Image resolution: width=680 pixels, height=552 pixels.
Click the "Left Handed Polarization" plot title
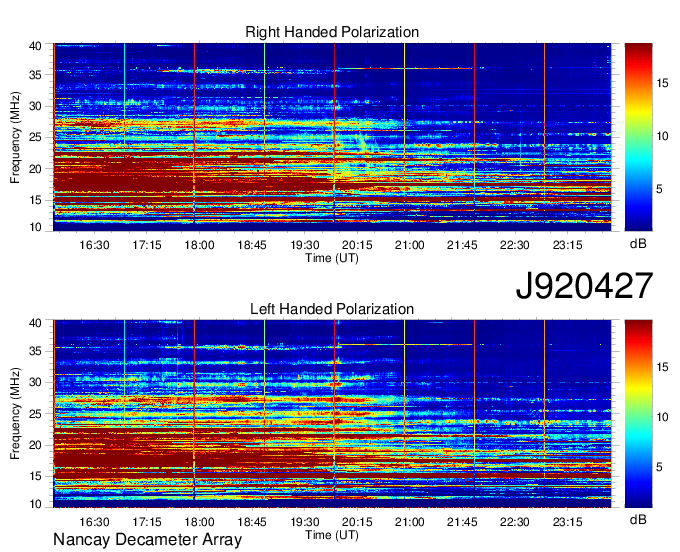point(332,309)
